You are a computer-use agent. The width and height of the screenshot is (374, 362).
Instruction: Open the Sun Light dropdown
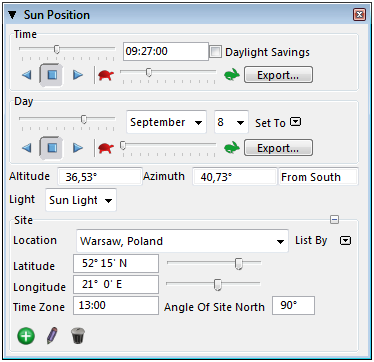(x=81, y=200)
